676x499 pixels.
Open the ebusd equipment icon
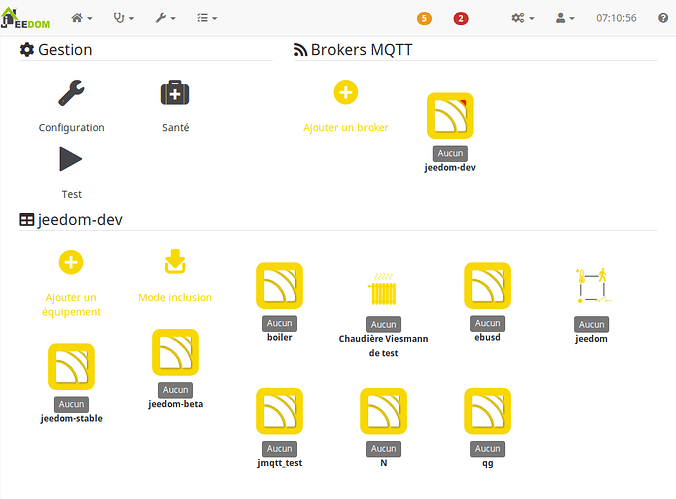click(x=488, y=286)
